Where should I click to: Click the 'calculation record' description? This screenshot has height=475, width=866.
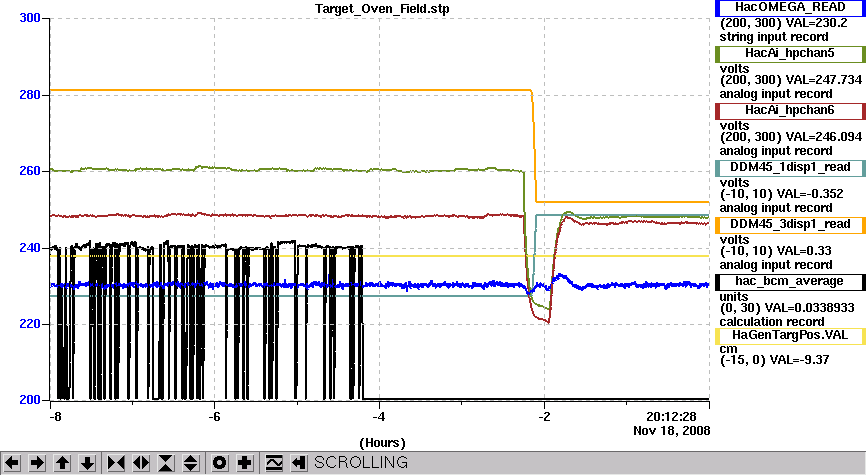tap(772, 322)
